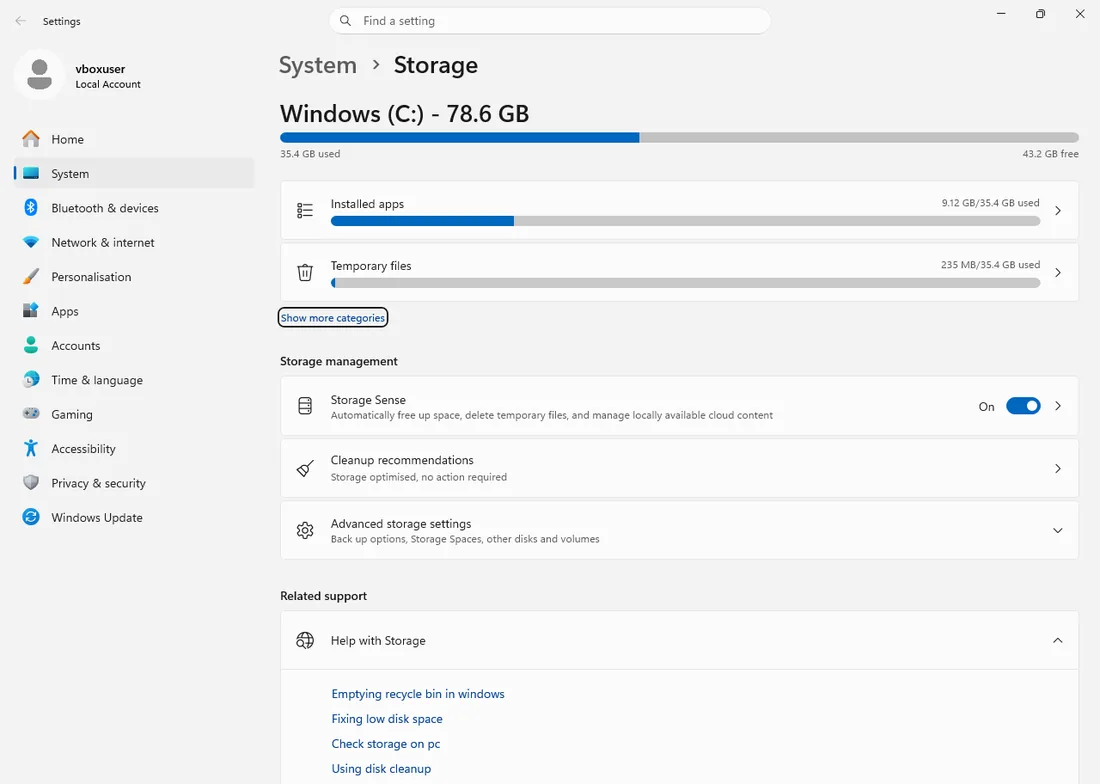The image size is (1100, 784).
Task: Restore down the Settings window
Action: point(1040,14)
